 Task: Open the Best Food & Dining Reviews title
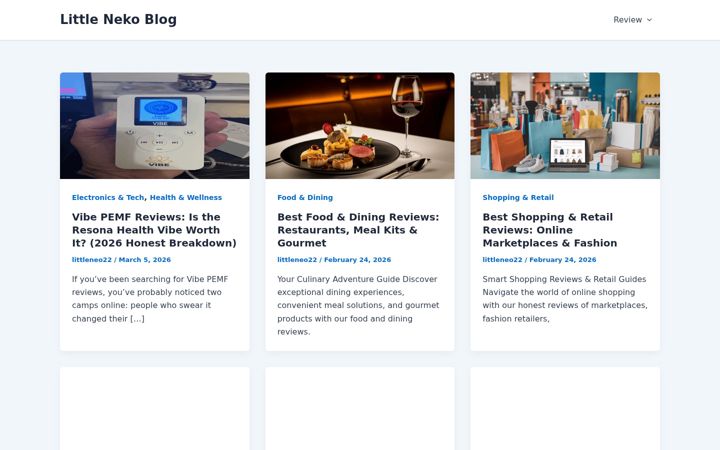coord(358,230)
